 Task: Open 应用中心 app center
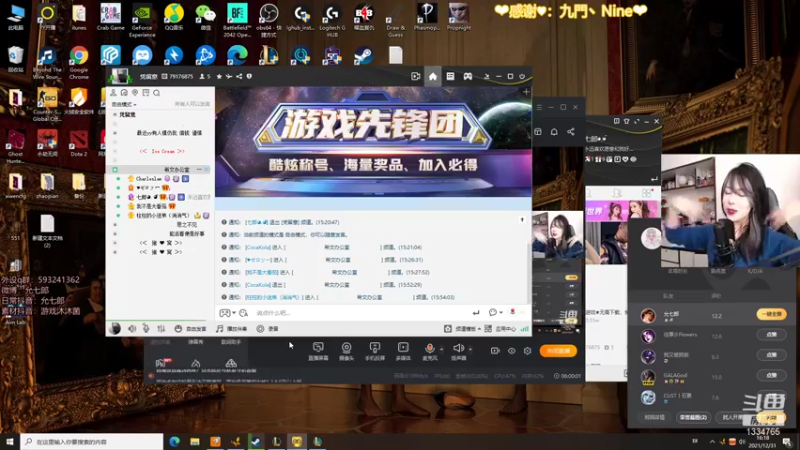coord(501,329)
